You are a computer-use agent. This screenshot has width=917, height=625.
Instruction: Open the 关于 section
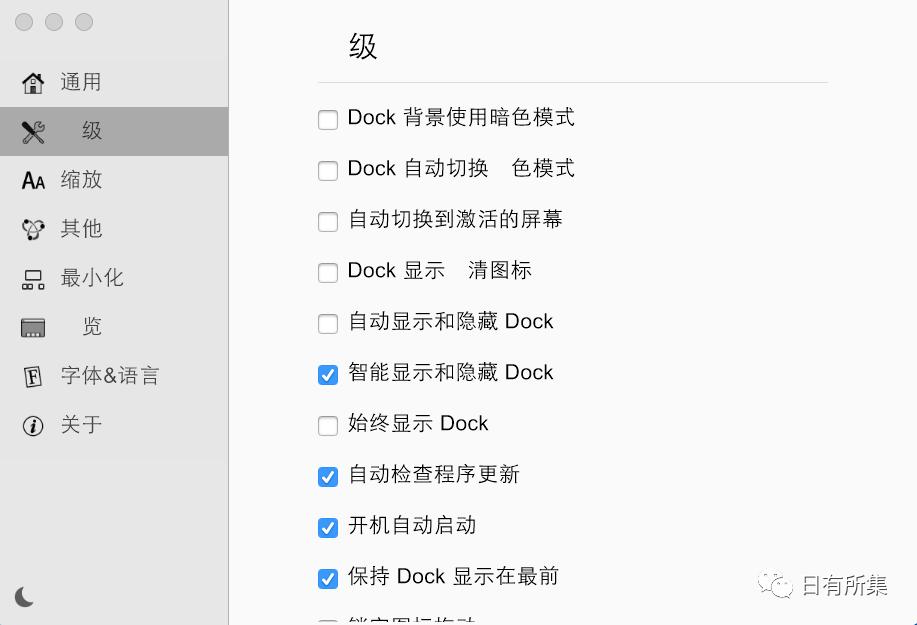click(x=80, y=425)
